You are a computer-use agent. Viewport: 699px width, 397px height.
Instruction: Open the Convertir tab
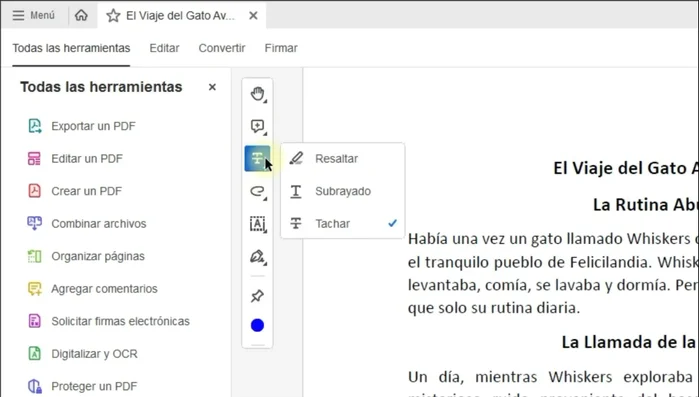tap(222, 48)
